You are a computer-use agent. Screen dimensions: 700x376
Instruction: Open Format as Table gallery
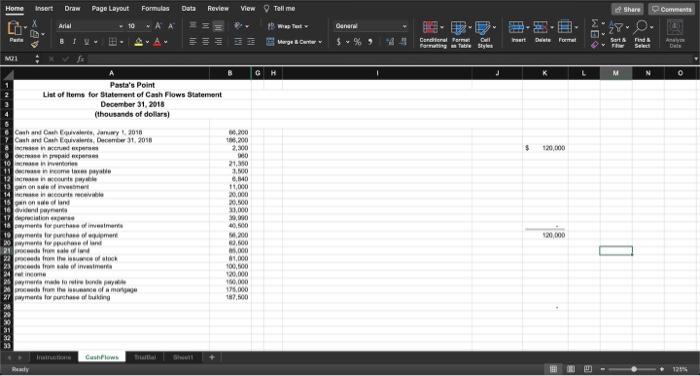(461, 34)
